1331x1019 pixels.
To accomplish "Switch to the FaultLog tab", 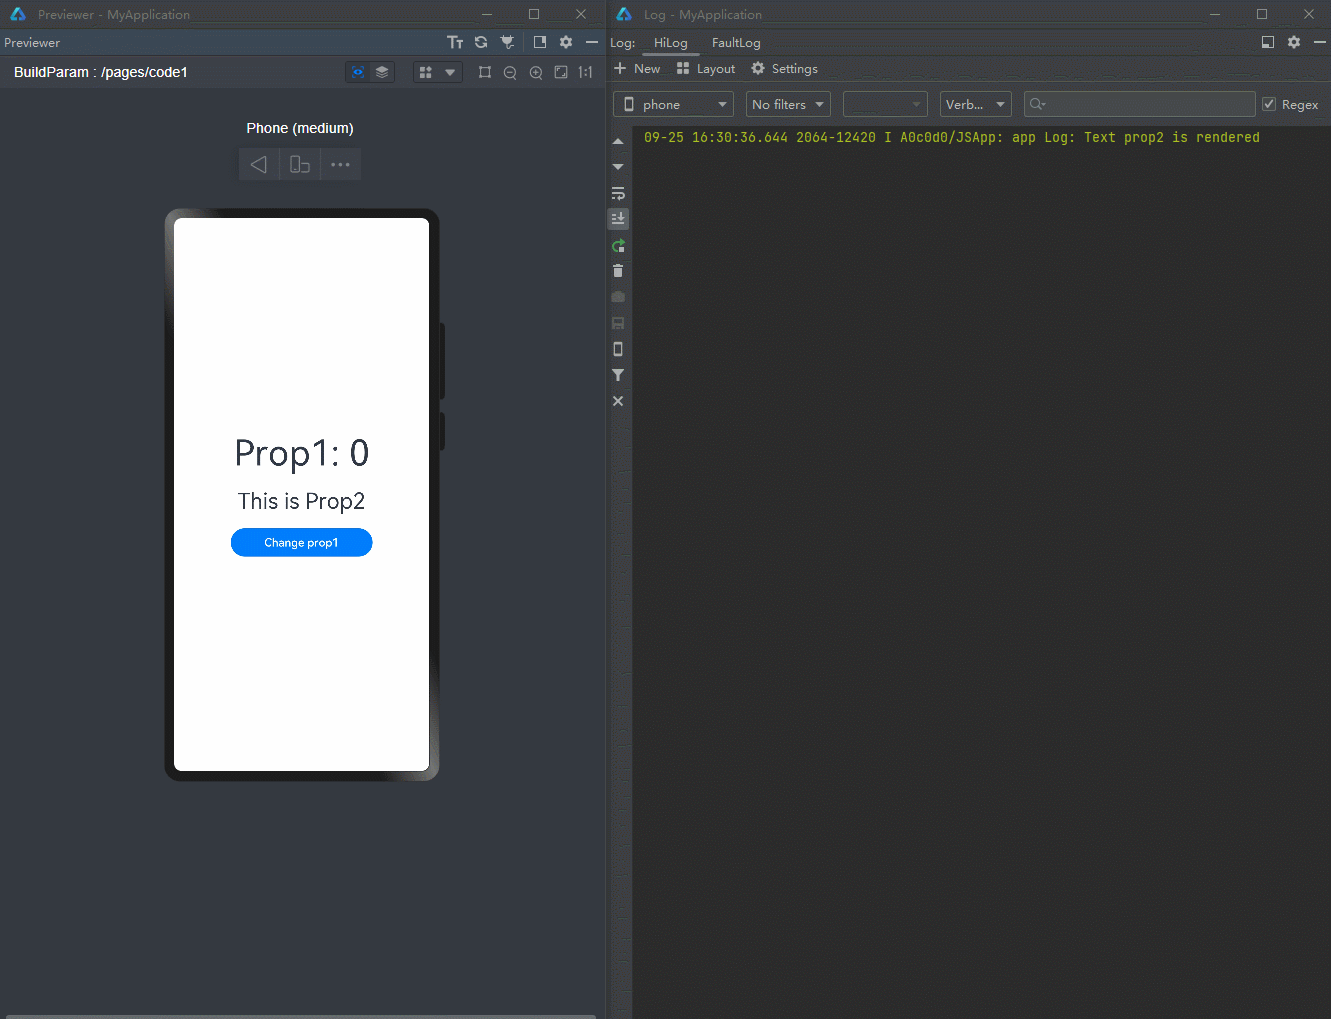I will 736,43.
